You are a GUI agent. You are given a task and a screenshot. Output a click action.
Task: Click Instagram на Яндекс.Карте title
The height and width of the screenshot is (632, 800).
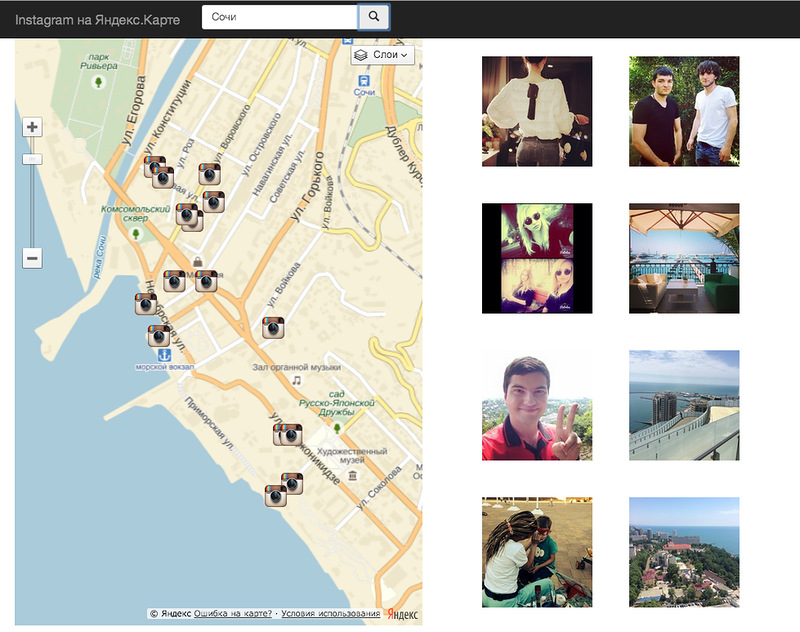tap(97, 18)
